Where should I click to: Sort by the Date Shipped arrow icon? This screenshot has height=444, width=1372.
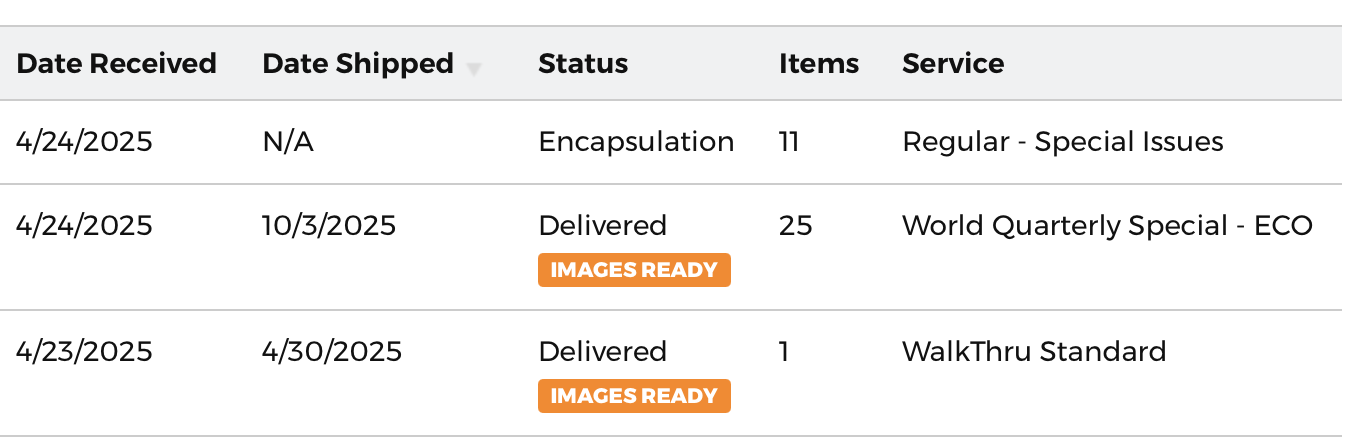click(x=474, y=69)
